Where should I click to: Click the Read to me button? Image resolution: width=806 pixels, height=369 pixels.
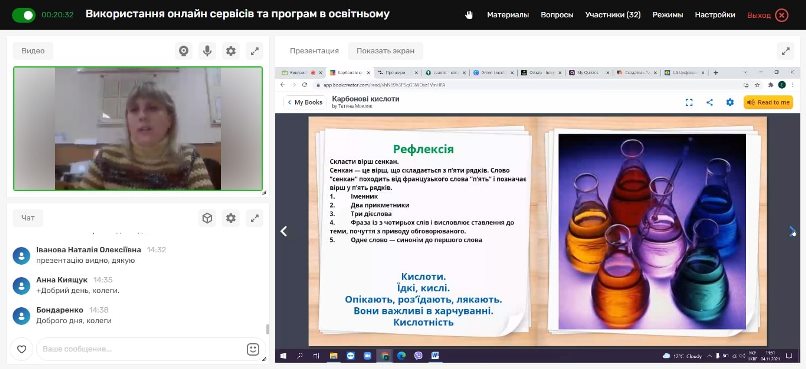(x=768, y=102)
